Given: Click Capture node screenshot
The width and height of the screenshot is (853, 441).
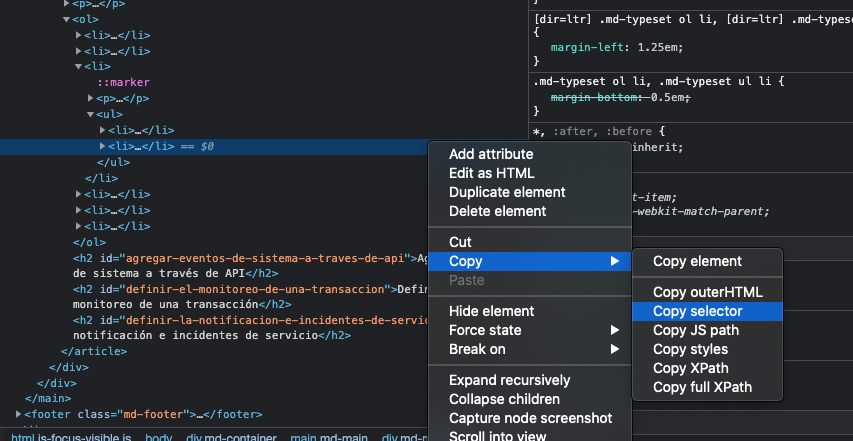Looking at the screenshot, I should coord(530,418).
